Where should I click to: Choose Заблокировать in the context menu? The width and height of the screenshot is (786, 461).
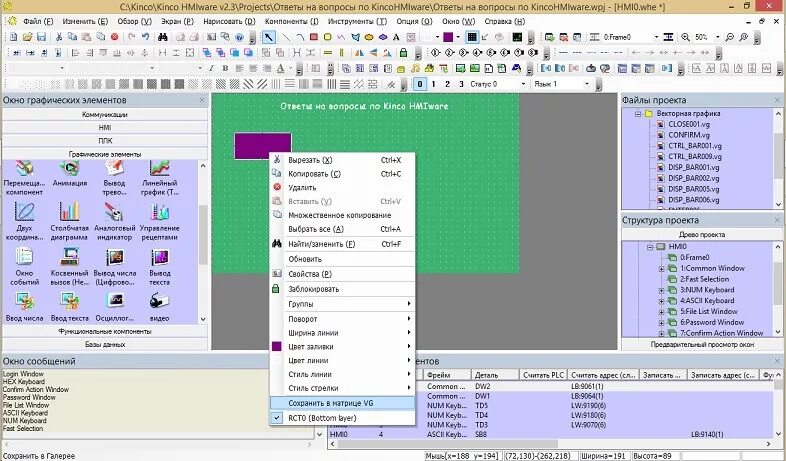[342, 289]
